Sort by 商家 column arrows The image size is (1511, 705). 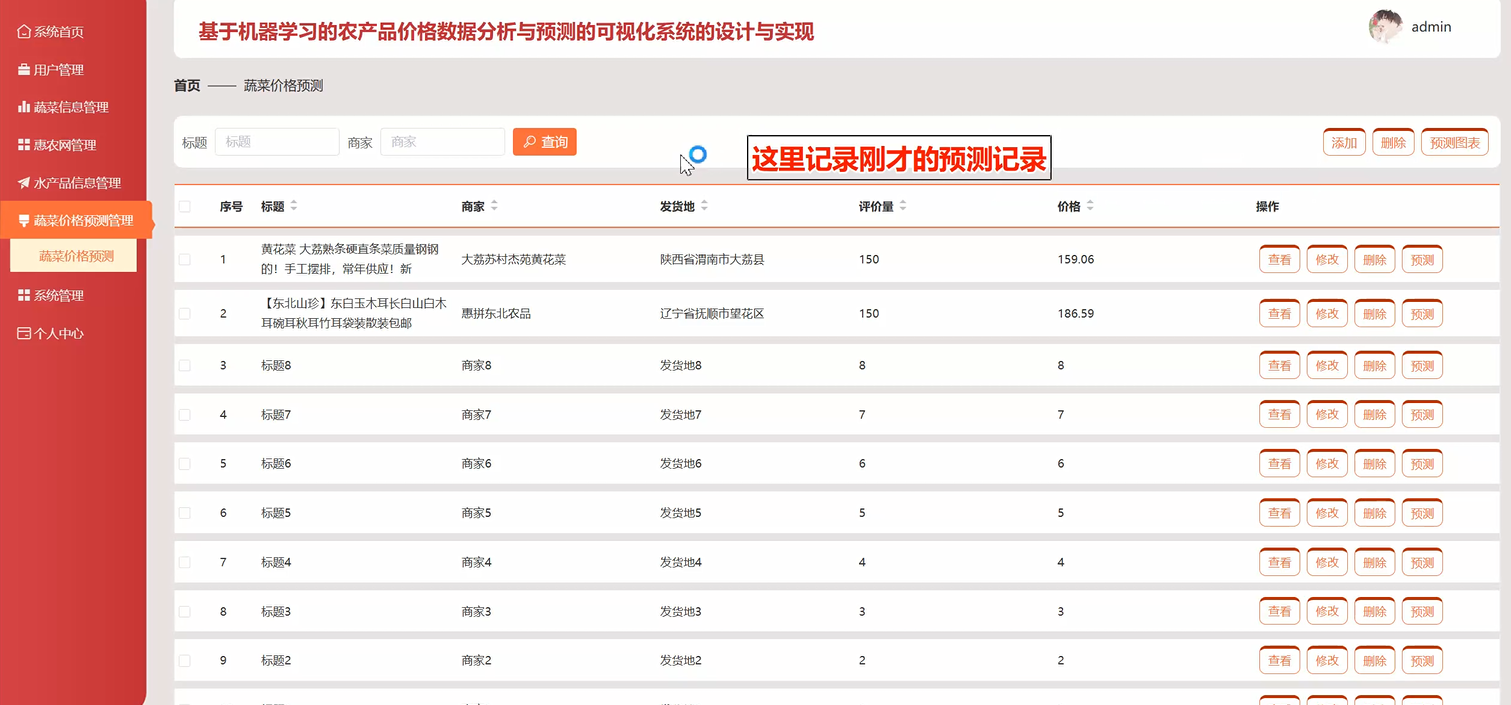point(494,206)
